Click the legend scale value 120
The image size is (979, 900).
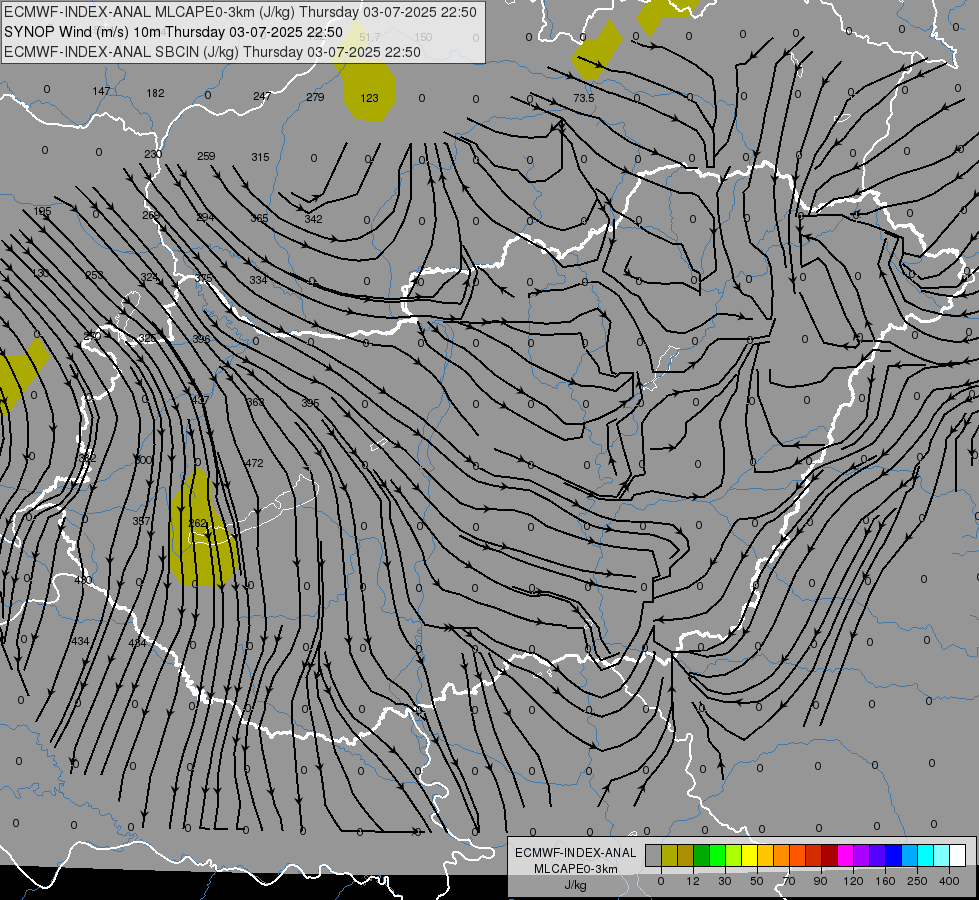(x=853, y=881)
